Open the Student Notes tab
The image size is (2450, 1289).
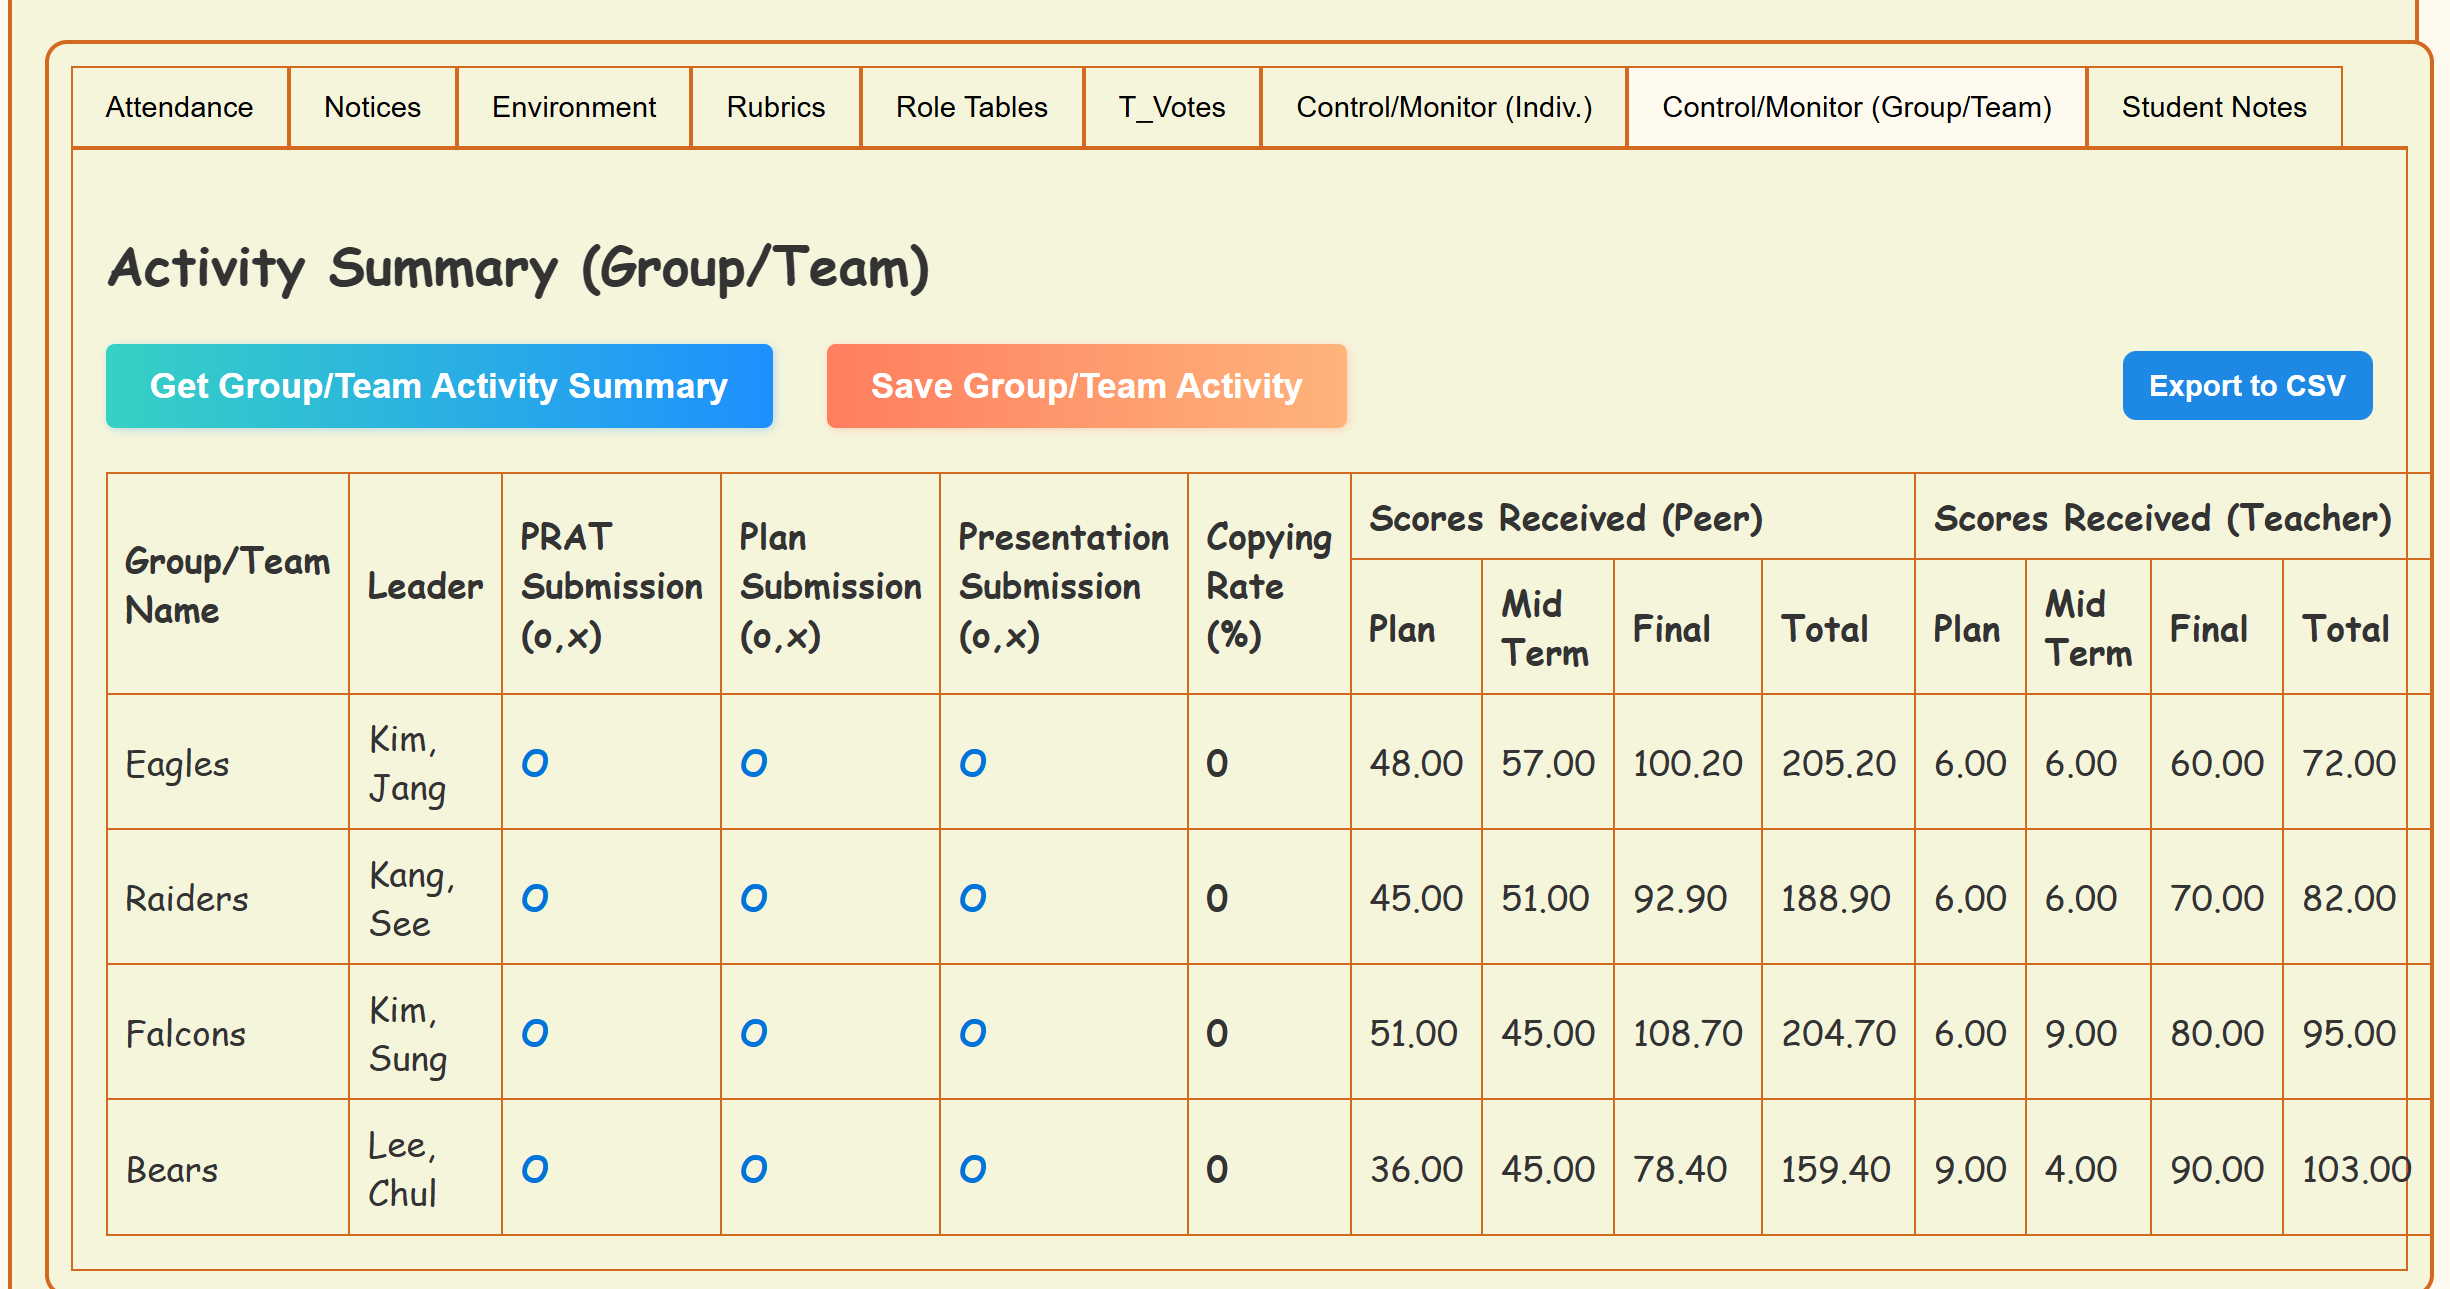point(2213,107)
